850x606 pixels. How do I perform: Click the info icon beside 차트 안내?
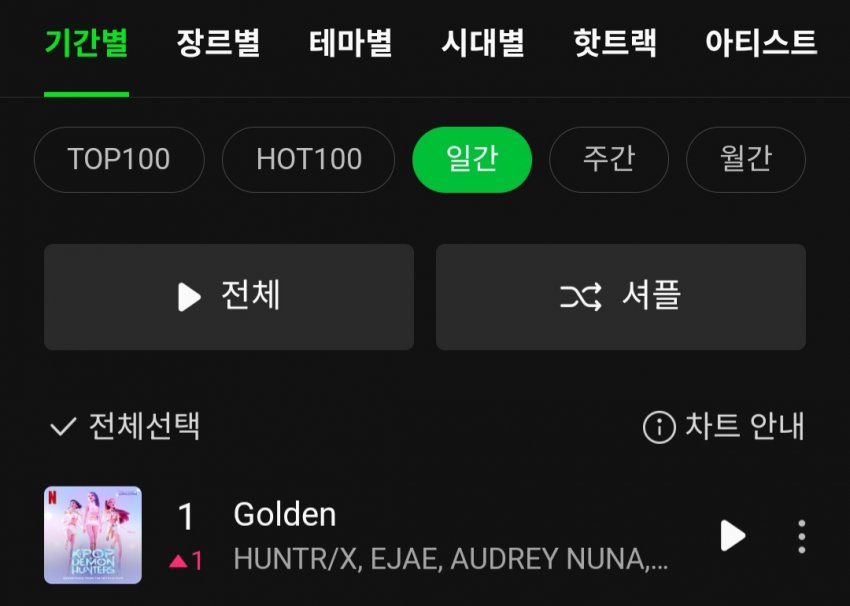coord(659,427)
